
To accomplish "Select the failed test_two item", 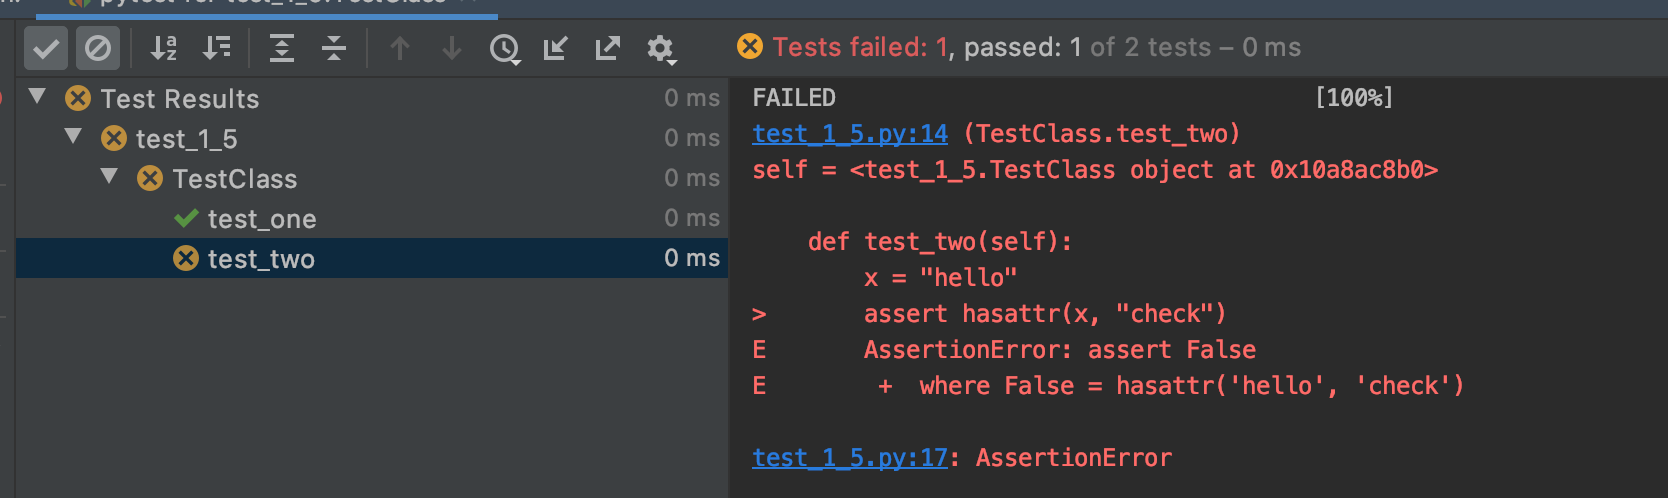I will tap(261, 259).
